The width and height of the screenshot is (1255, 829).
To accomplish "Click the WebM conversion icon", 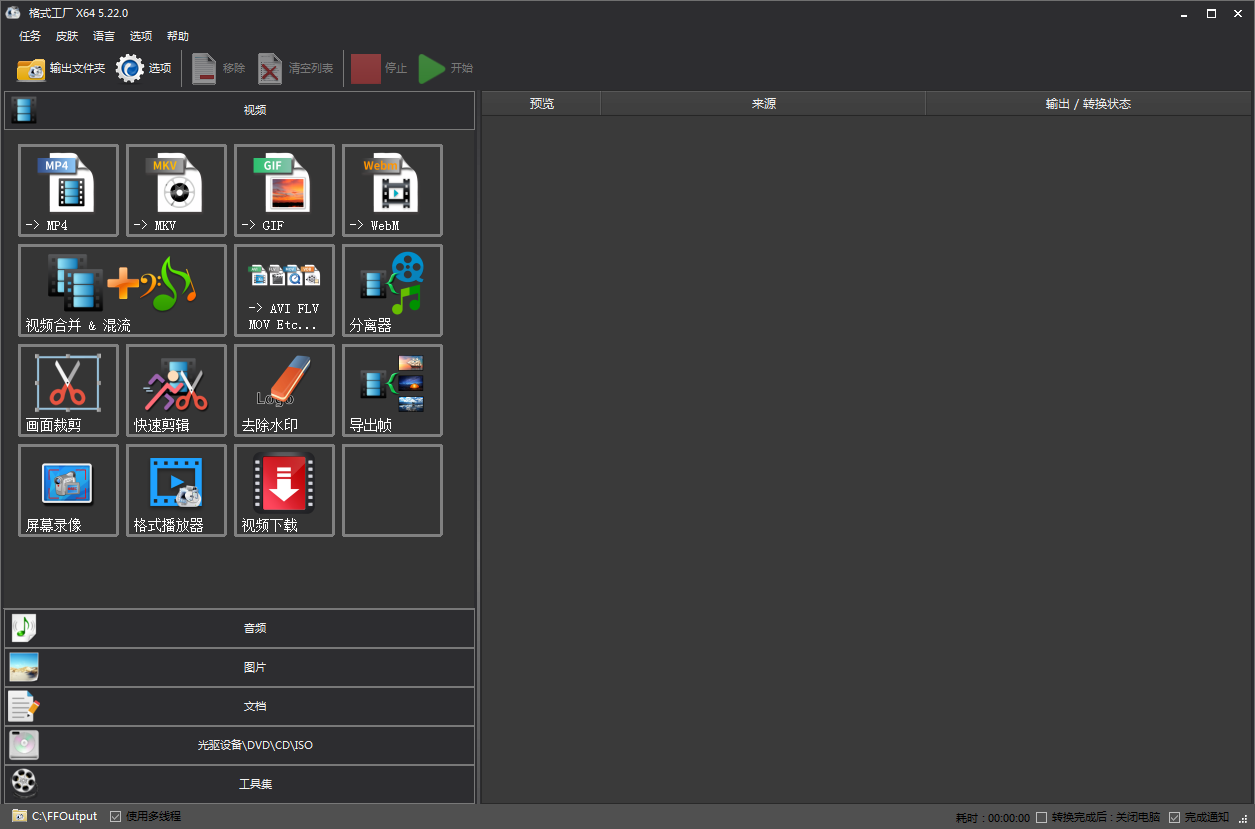I will [x=392, y=190].
